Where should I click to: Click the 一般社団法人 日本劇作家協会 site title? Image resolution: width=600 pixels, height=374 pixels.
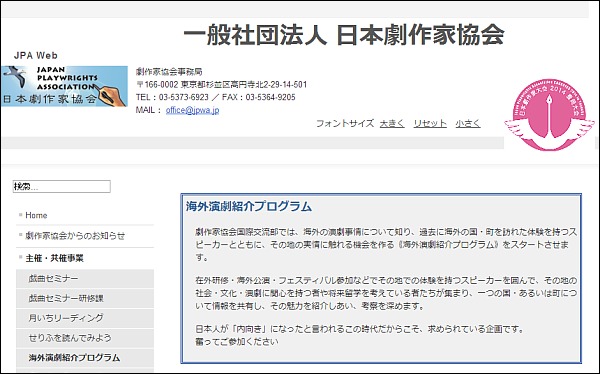(x=344, y=34)
